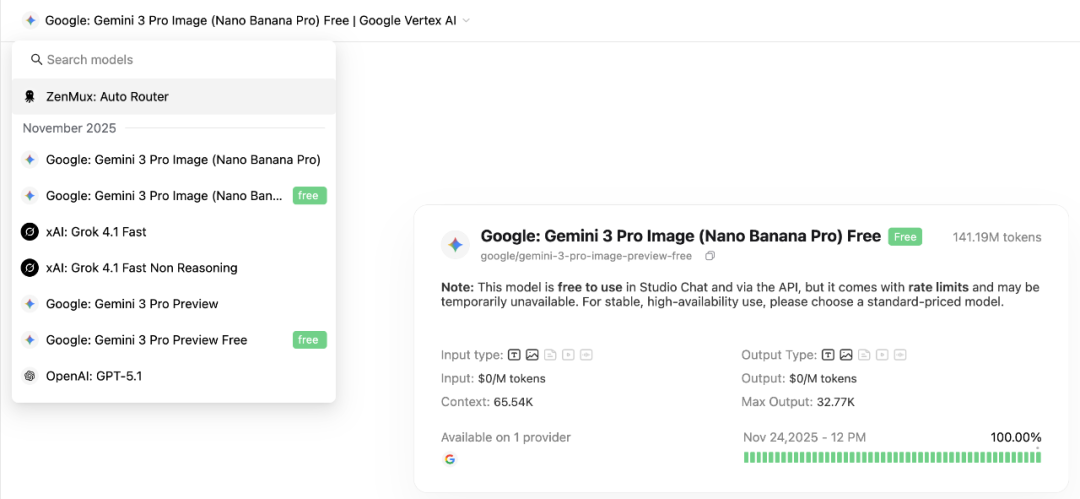Select the truncated free Gemini 3 Pro Image entry
Screen dimensions: 1080x499
(x=174, y=196)
